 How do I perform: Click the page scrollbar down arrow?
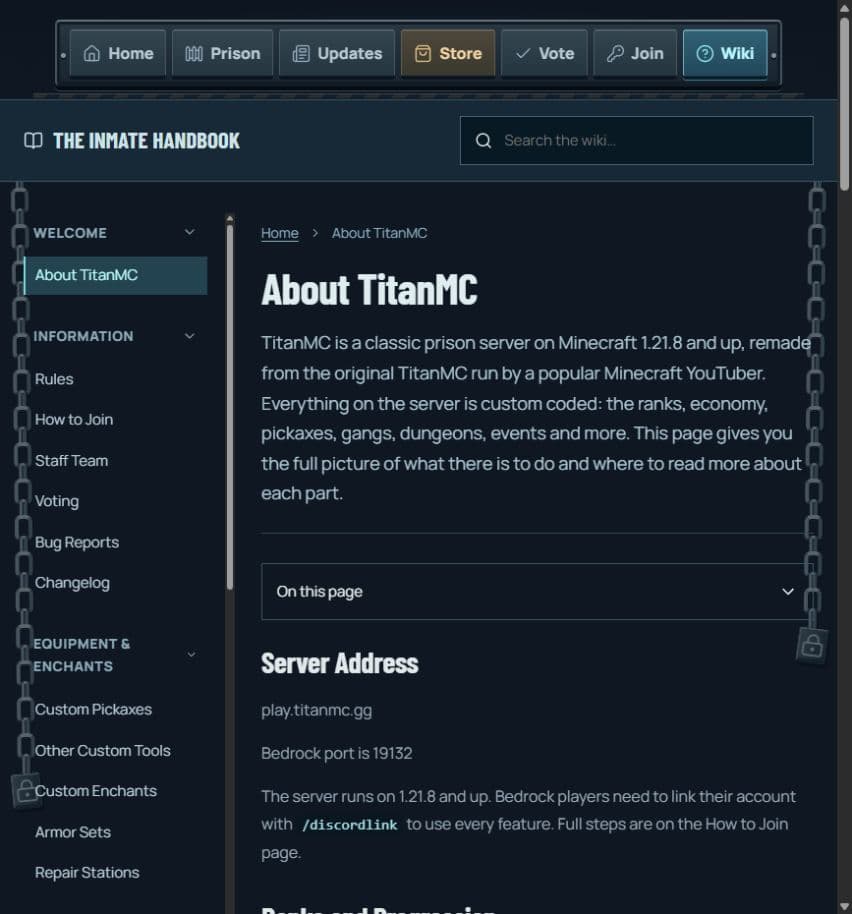pos(844,908)
